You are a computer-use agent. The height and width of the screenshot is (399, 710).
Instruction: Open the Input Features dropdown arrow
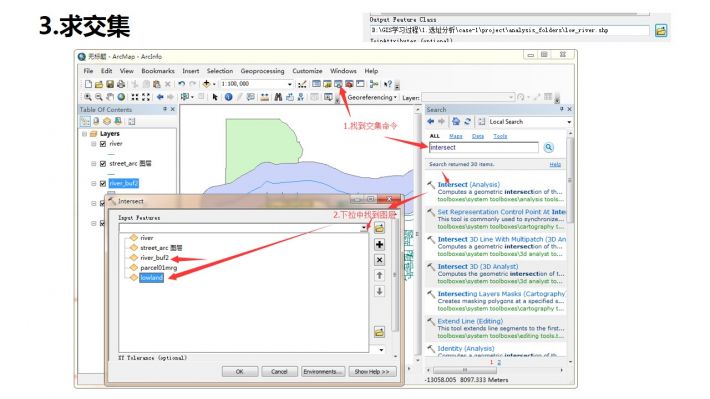[x=364, y=228]
